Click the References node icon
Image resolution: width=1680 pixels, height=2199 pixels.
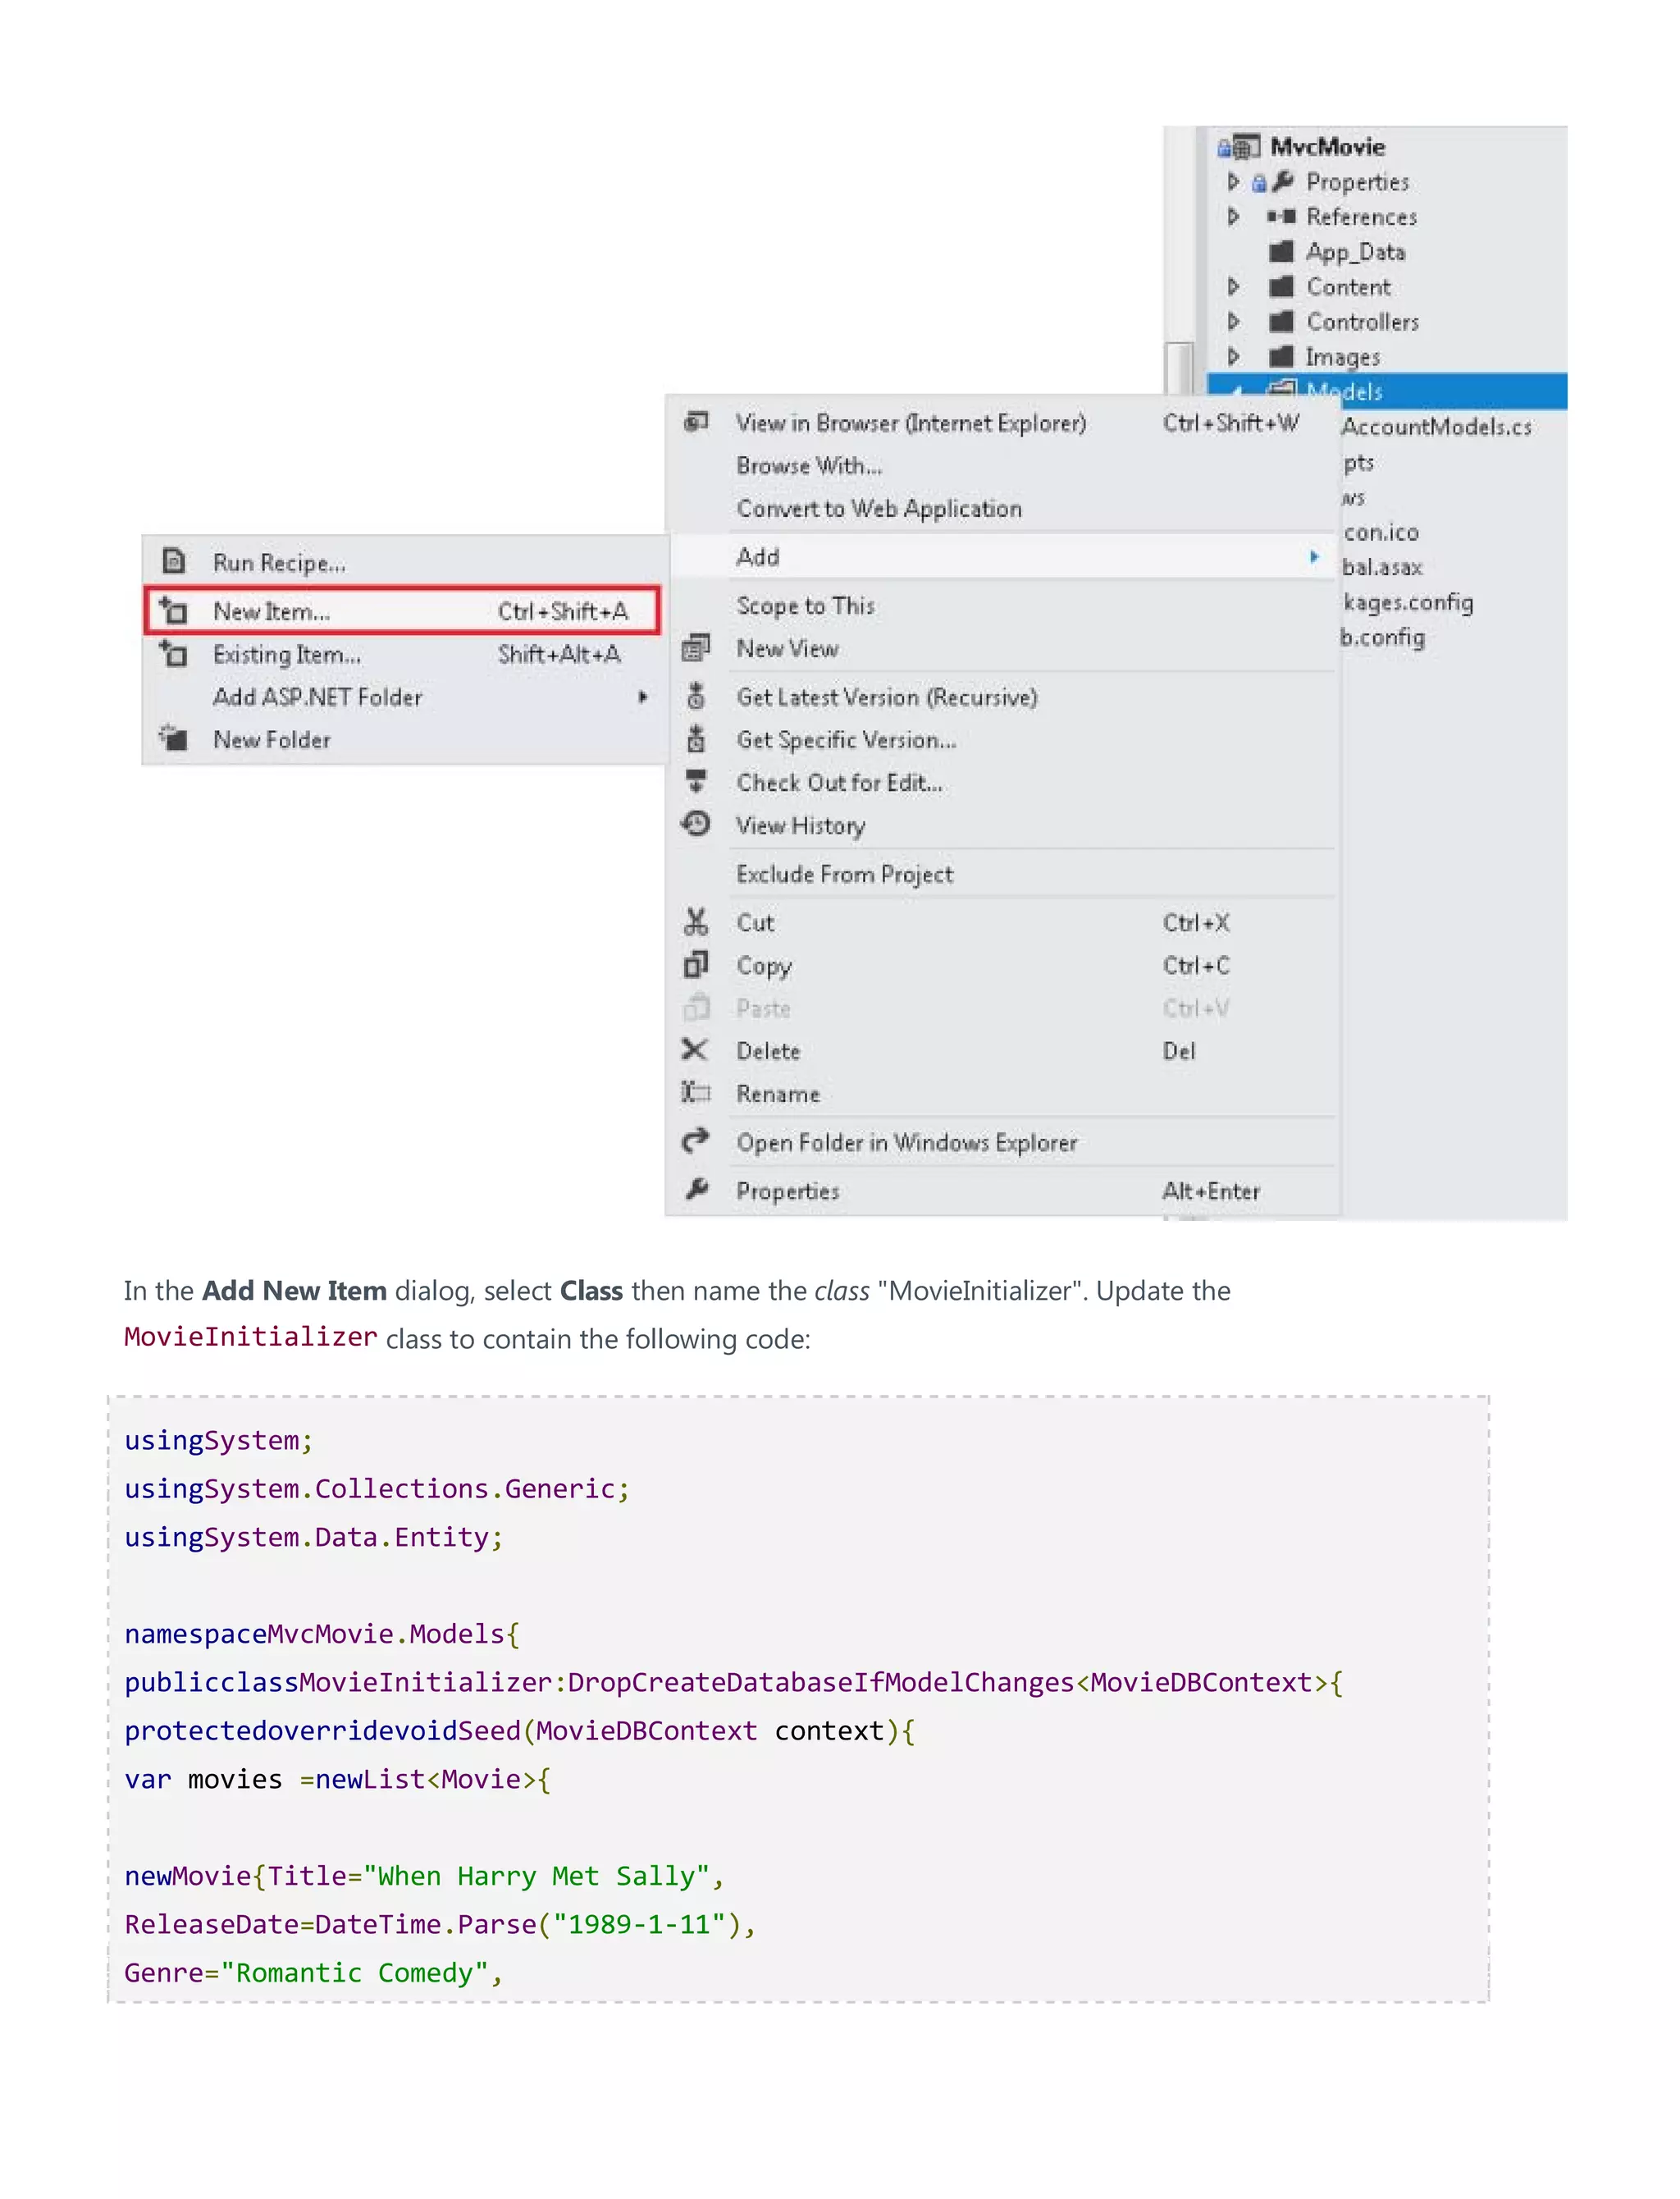[1281, 216]
